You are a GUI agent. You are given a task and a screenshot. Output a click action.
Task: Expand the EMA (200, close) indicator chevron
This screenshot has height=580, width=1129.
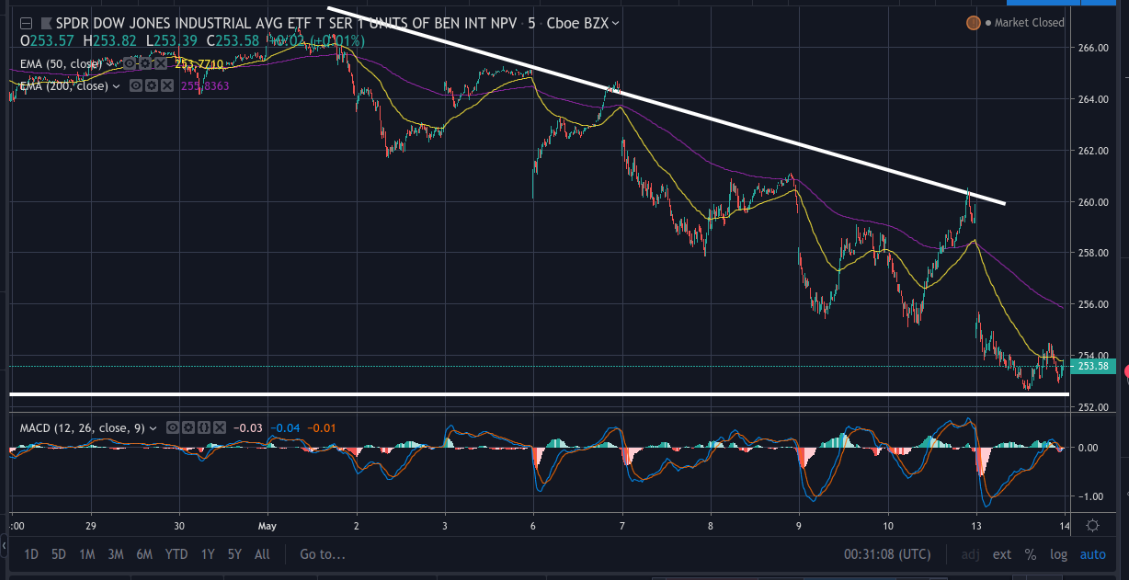[117, 86]
